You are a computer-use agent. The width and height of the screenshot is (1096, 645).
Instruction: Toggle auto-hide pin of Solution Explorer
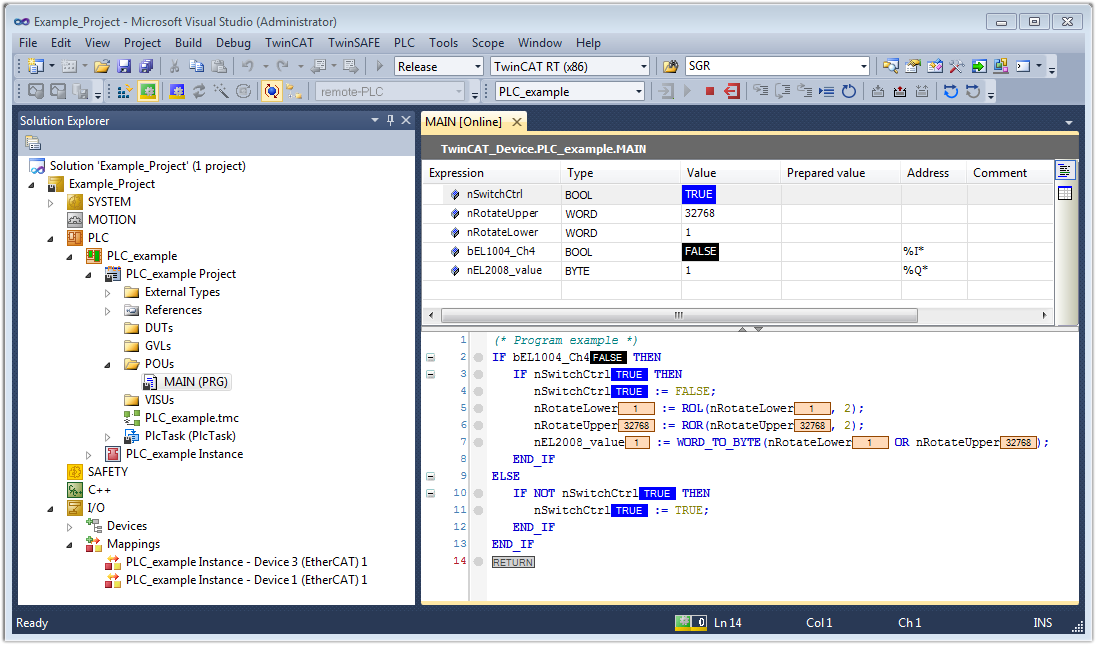point(390,120)
